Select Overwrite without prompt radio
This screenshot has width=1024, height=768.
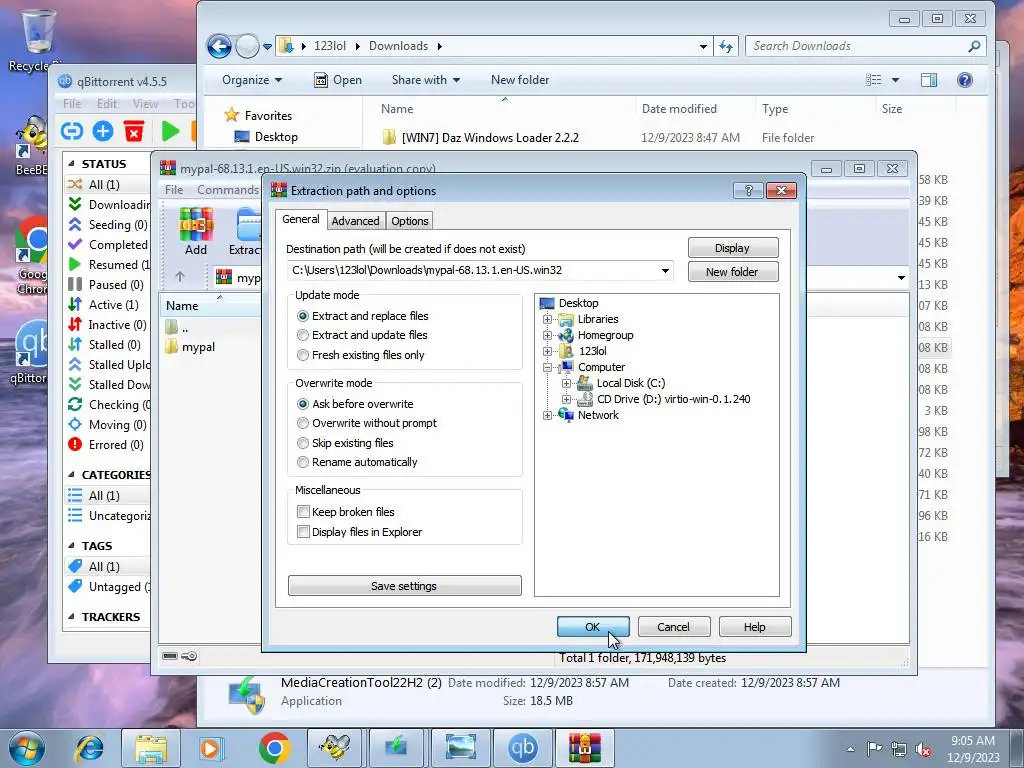[302, 423]
